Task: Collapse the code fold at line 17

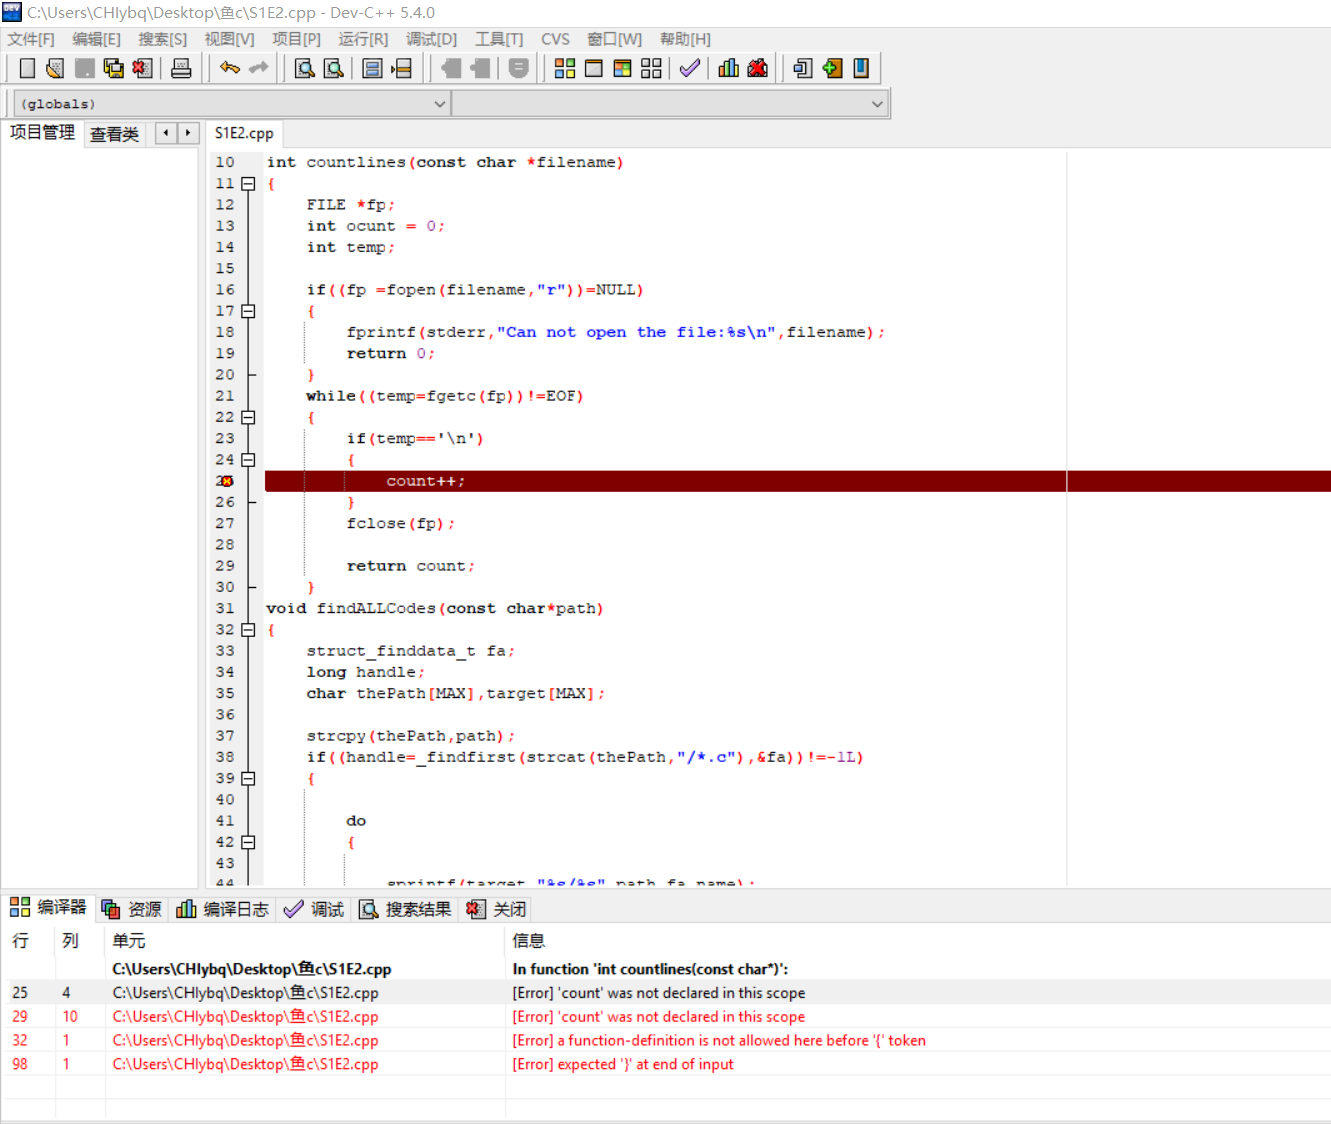Action: coord(248,311)
